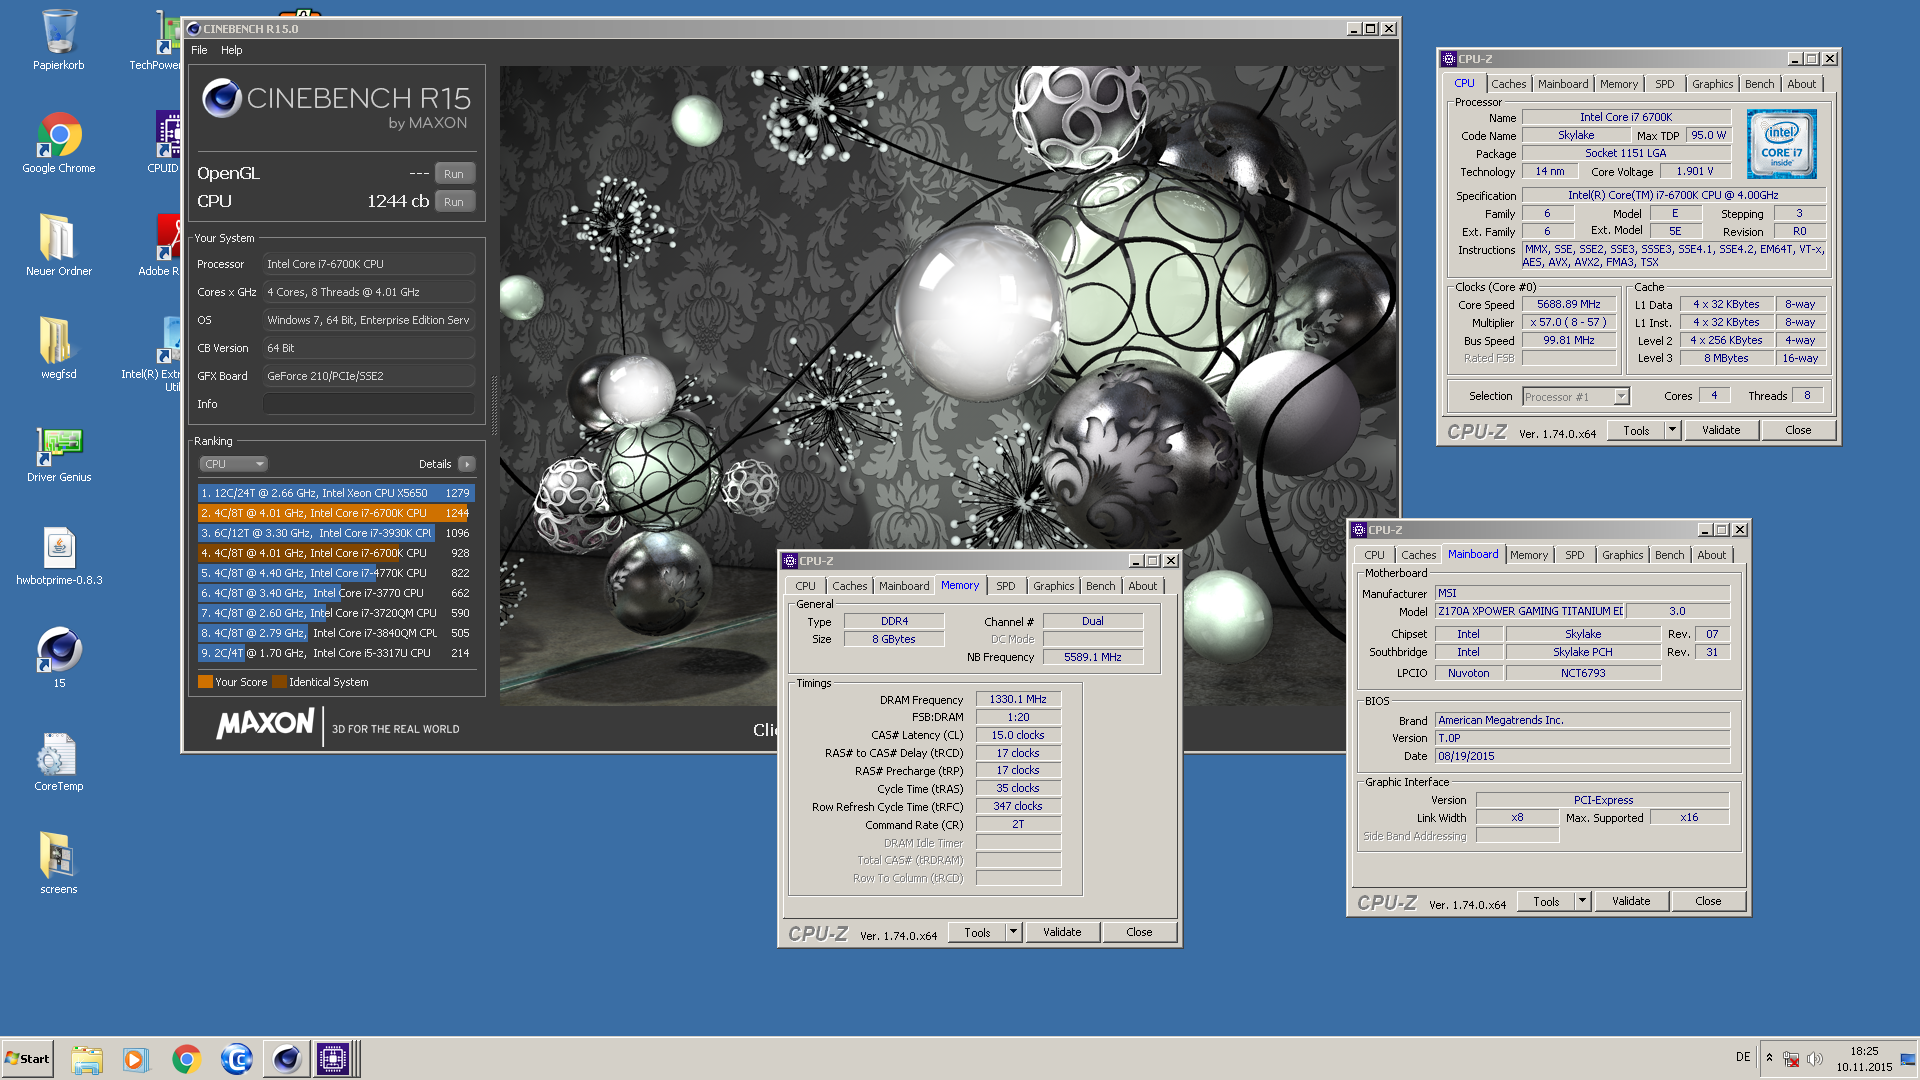Click the Core Speed value 5688.89 MHz
1920x1080 pixels.
pyautogui.click(x=1568, y=304)
